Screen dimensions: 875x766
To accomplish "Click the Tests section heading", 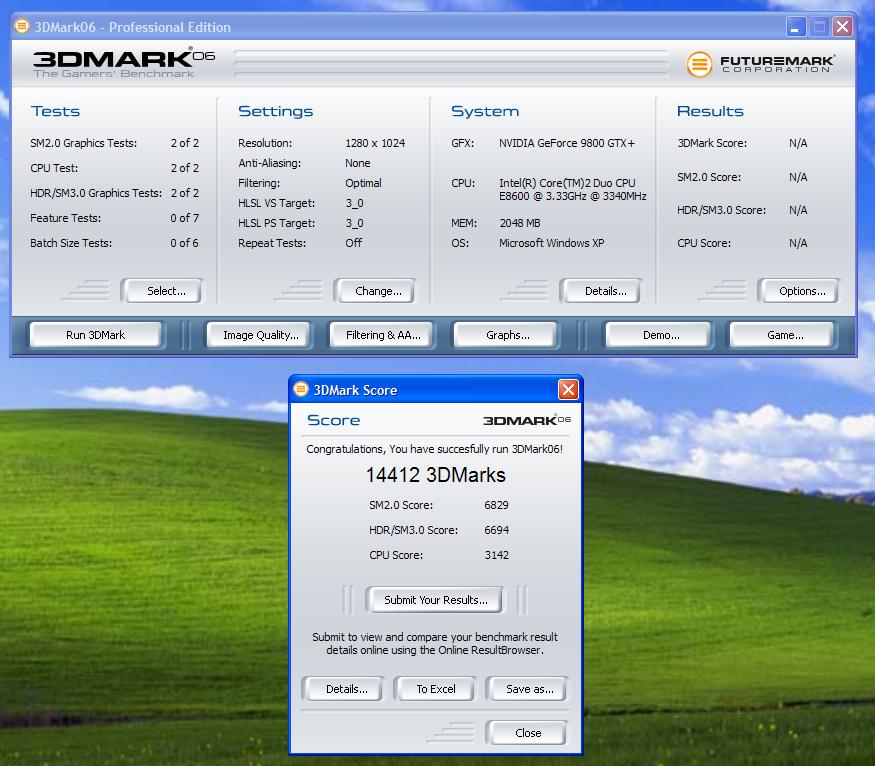I will coord(55,111).
